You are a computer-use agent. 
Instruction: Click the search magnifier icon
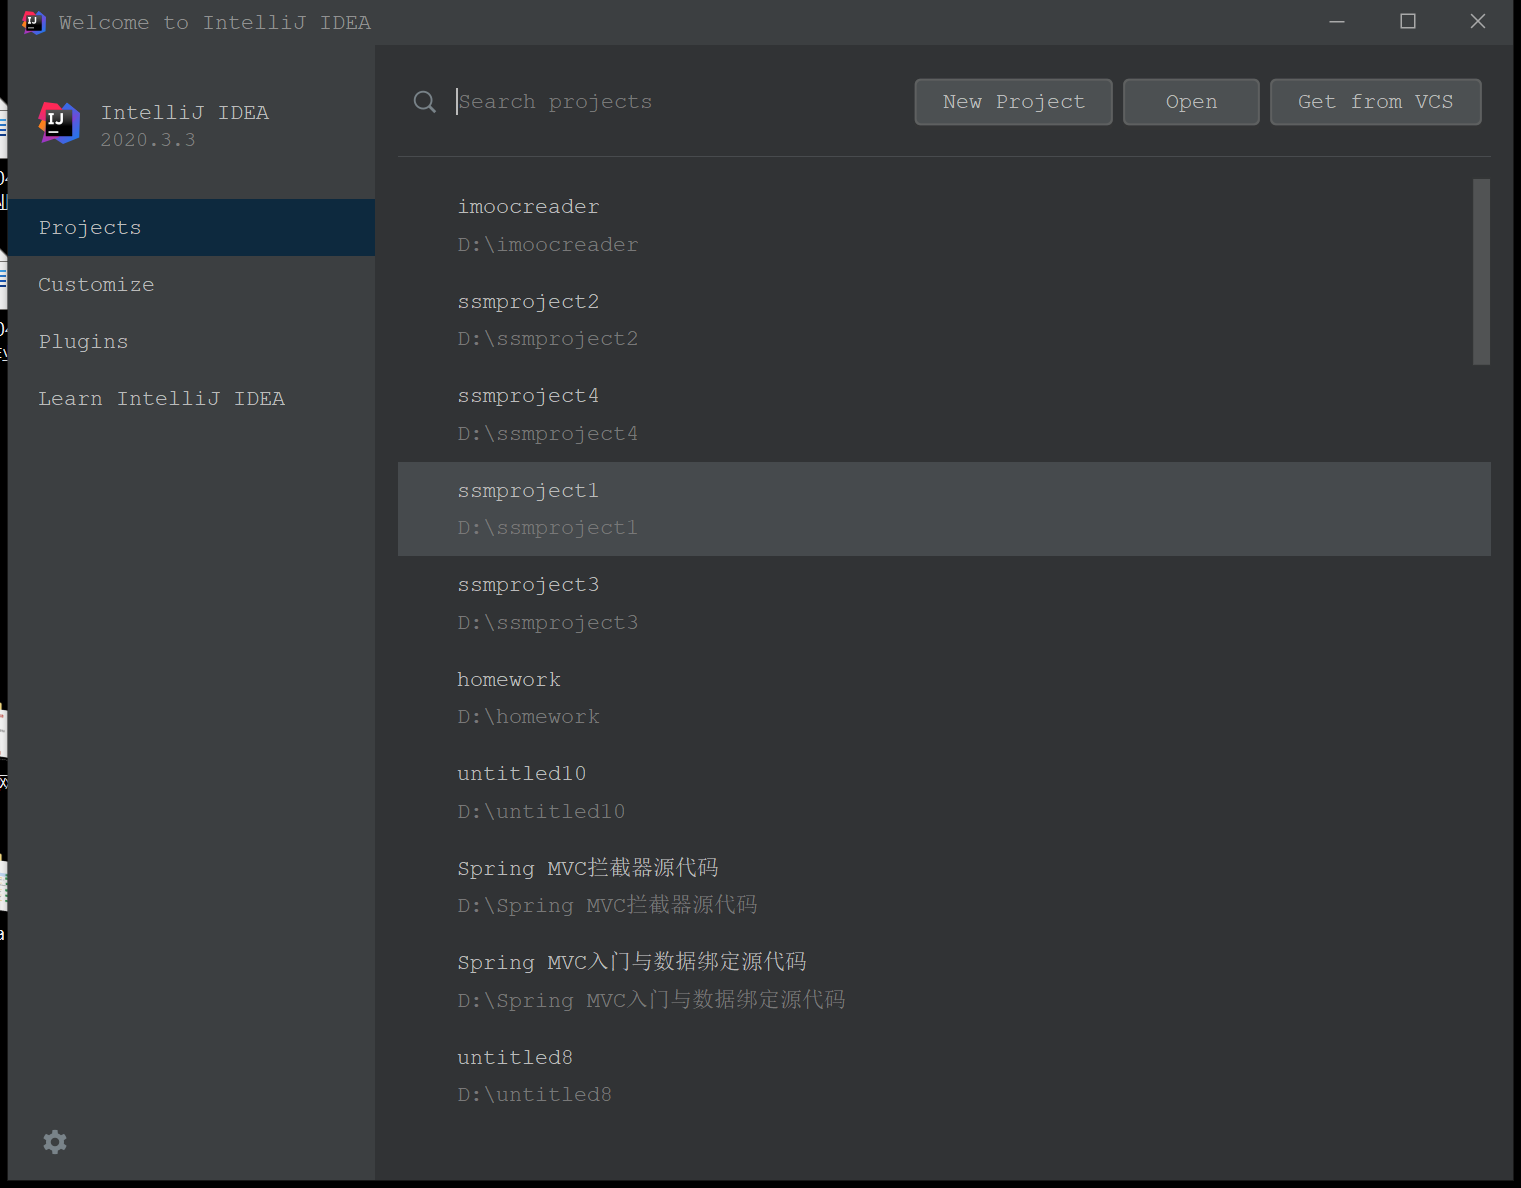coord(425,102)
